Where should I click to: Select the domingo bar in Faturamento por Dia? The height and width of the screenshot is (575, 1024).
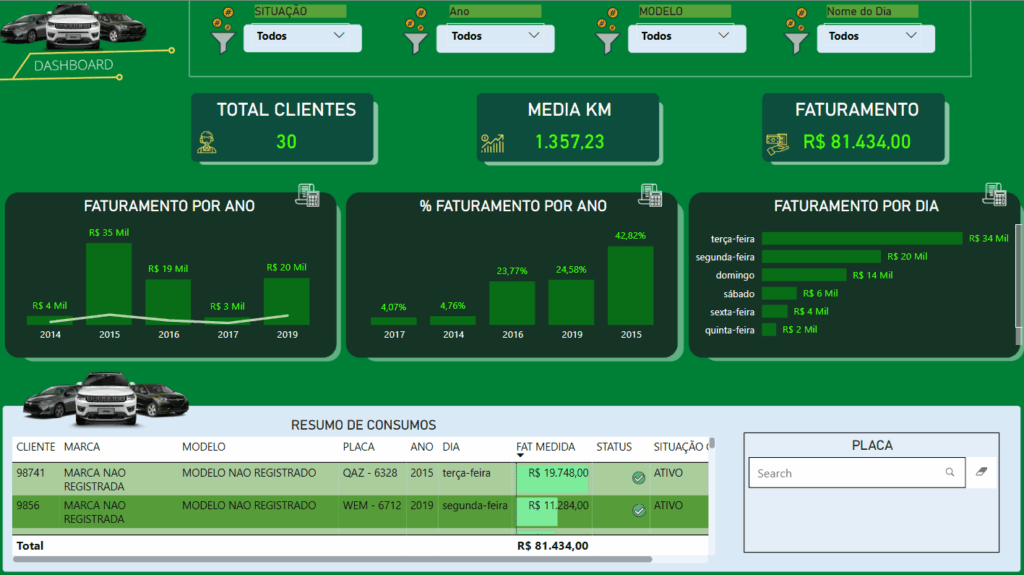[x=804, y=275]
